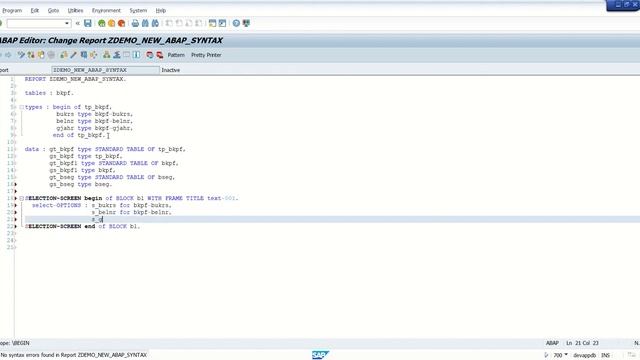This screenshot has height=360, width=640.
Task: Click the 'gs_bseg type bseg.' line
Action: (x=81, y=184)
